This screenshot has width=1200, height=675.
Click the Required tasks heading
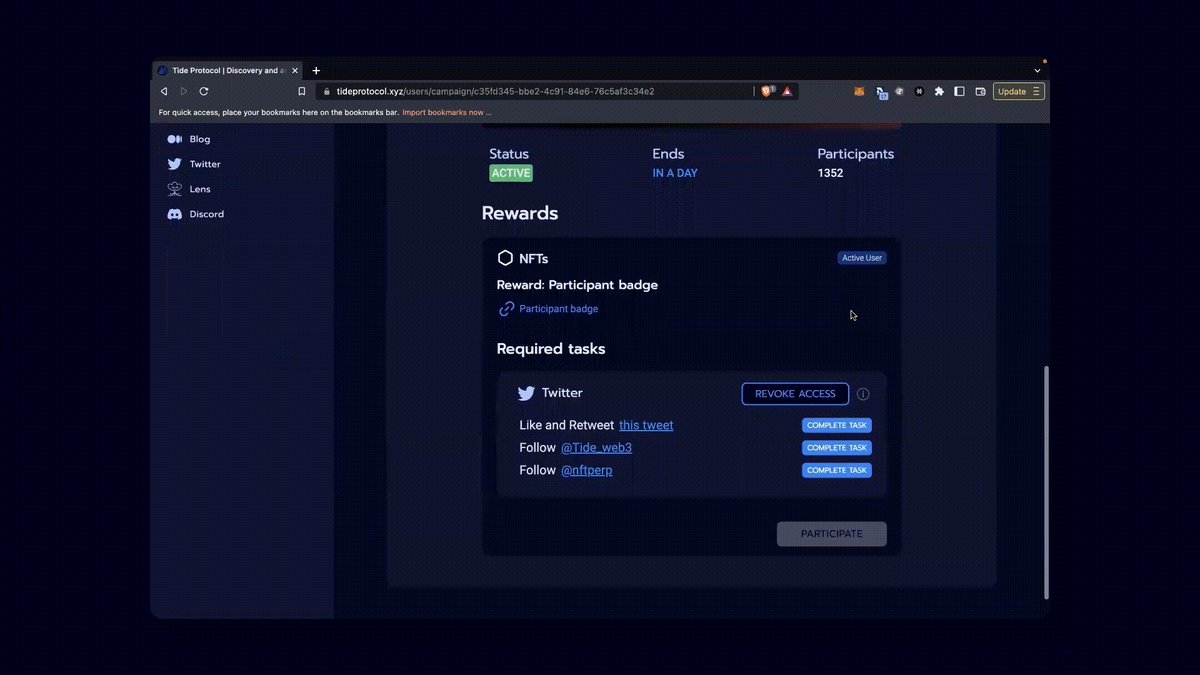[551, 349]
